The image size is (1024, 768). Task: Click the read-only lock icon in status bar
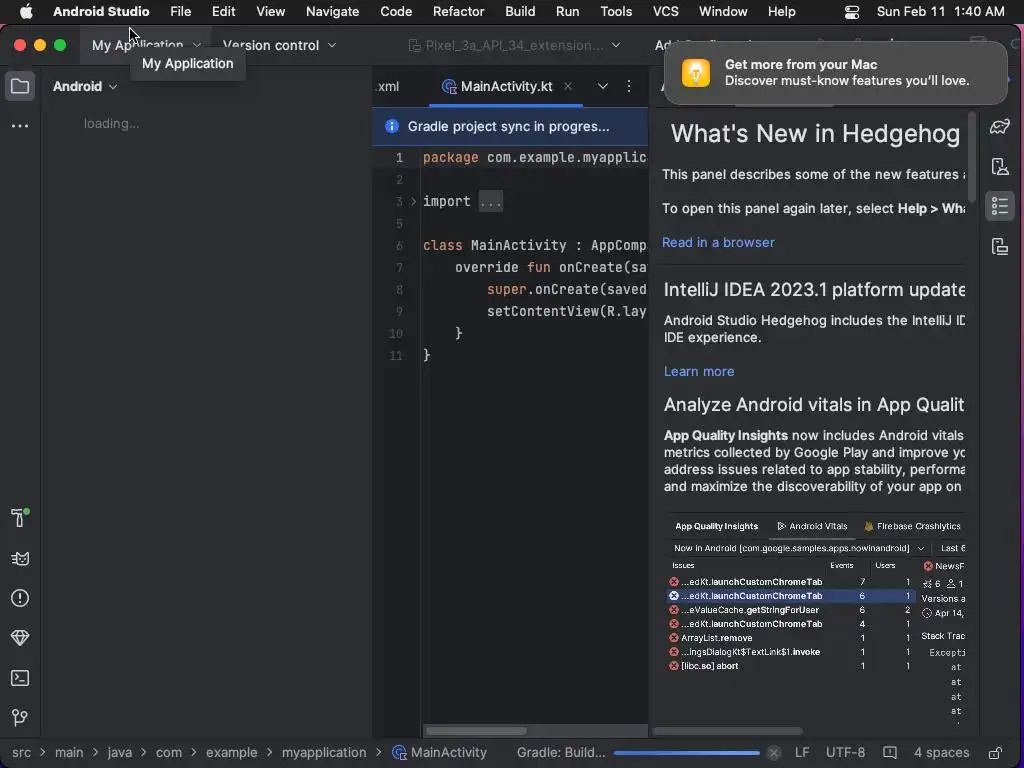point(995,752)
